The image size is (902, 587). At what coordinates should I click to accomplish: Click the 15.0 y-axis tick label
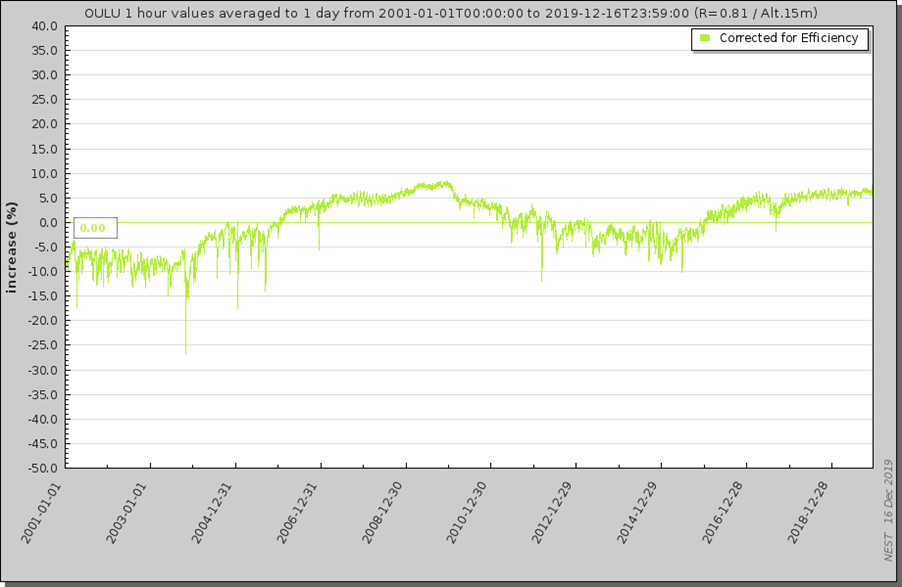44,149
